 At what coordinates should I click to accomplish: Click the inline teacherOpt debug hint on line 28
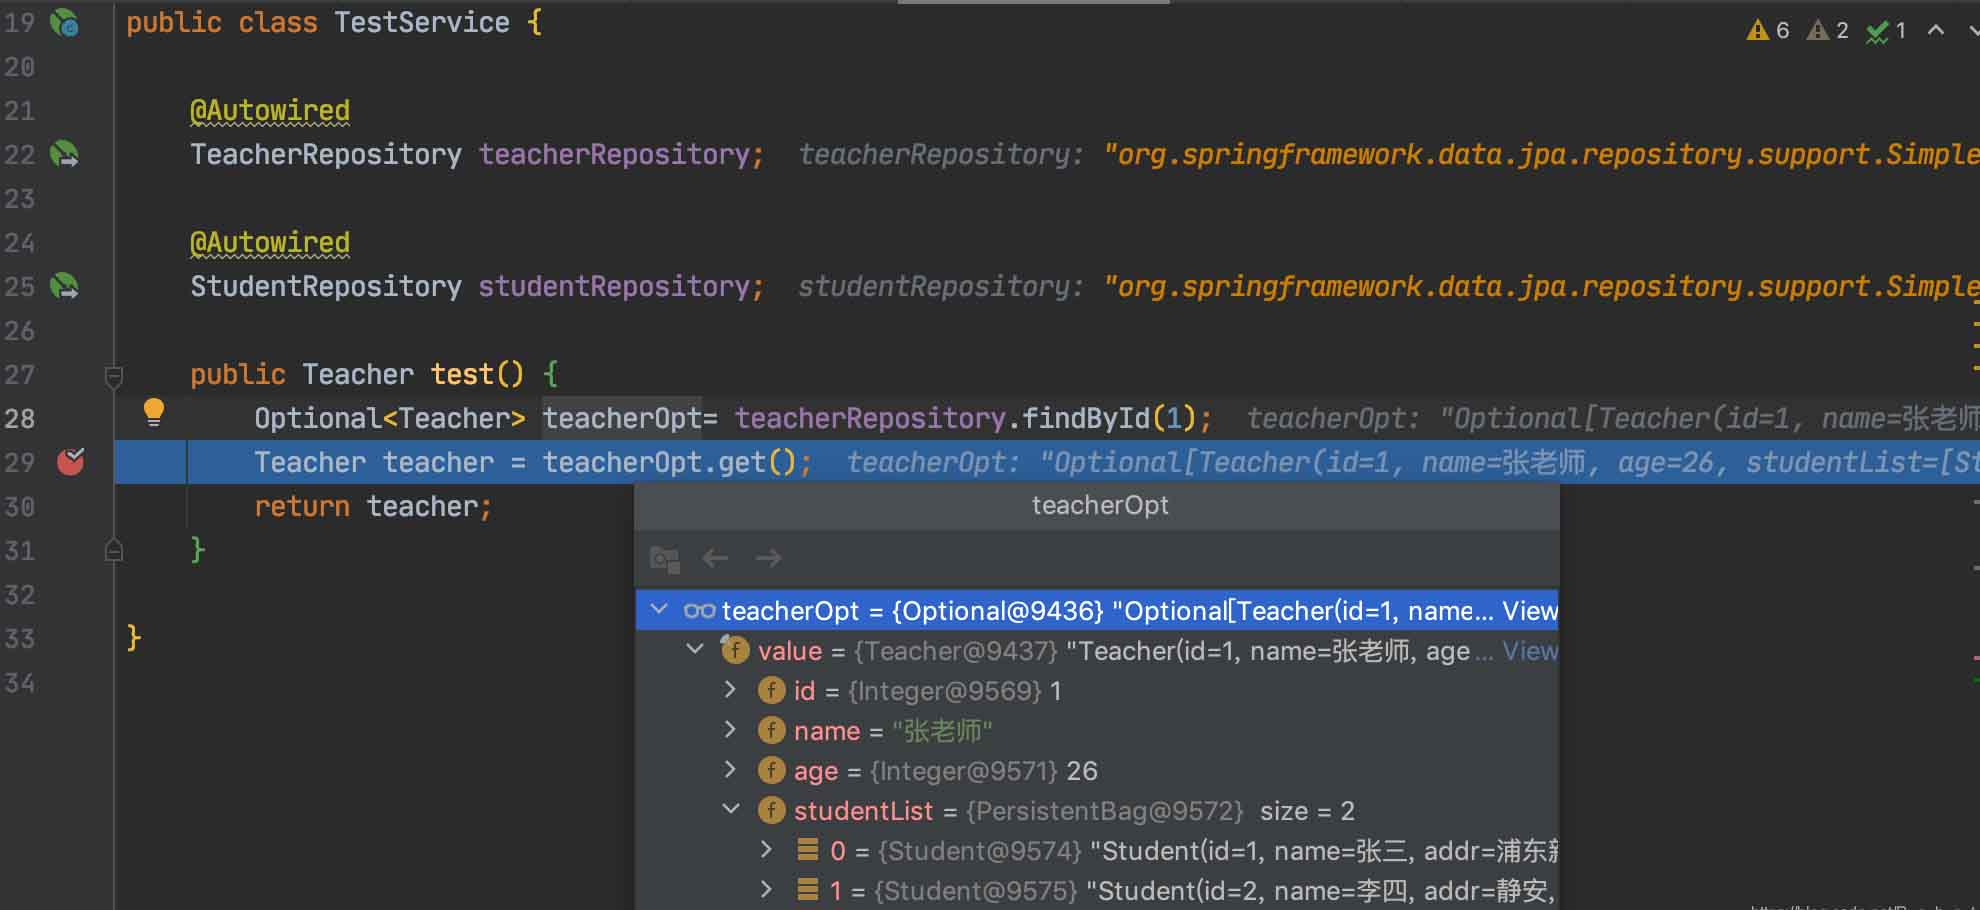tap(1613, 419)
